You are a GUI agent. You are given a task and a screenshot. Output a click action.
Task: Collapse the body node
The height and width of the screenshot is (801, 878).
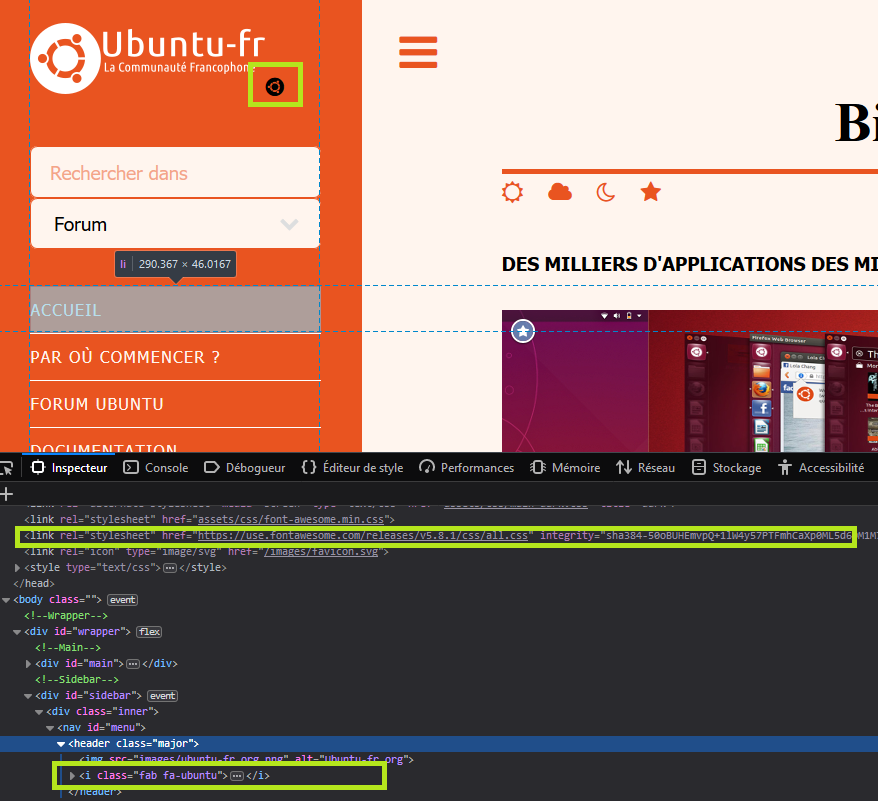click(6, 599)
